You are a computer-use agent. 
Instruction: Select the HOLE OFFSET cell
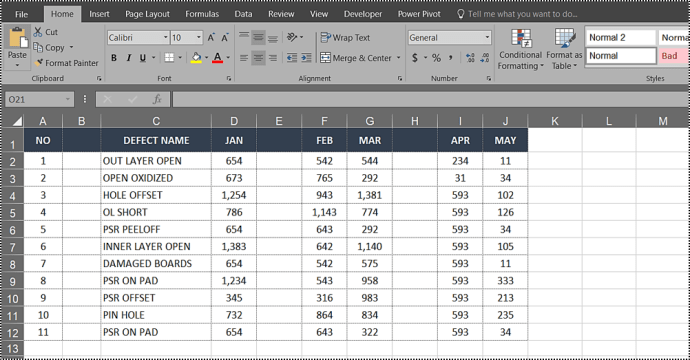click(156, 195)
